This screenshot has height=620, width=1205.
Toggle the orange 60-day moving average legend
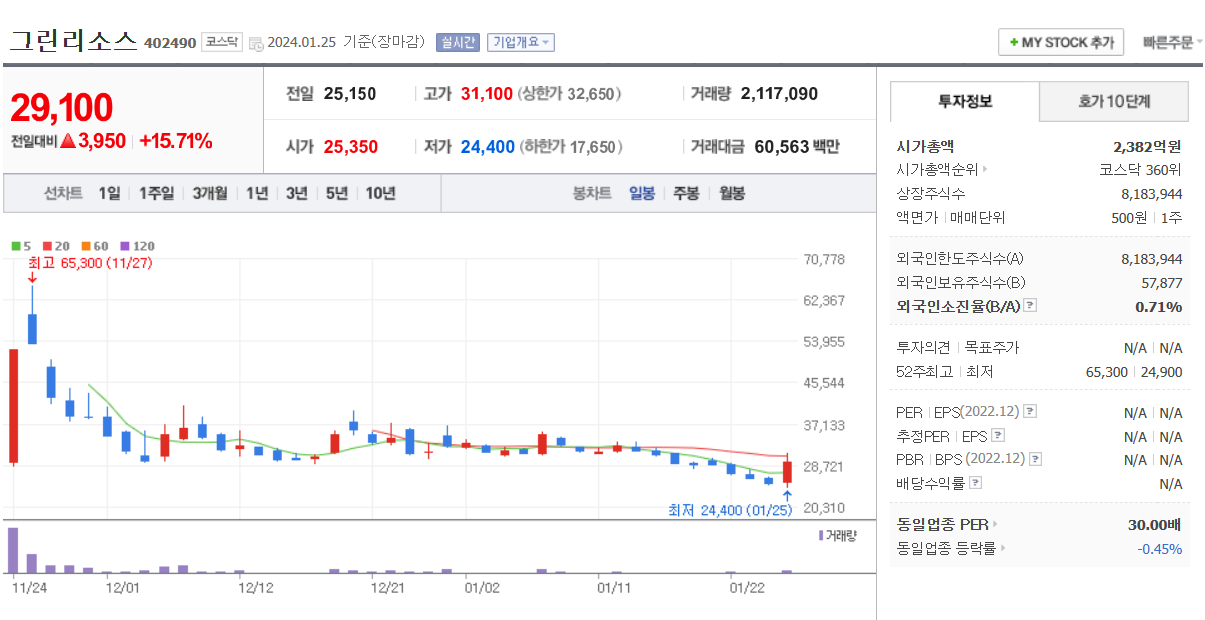[94, 246]
